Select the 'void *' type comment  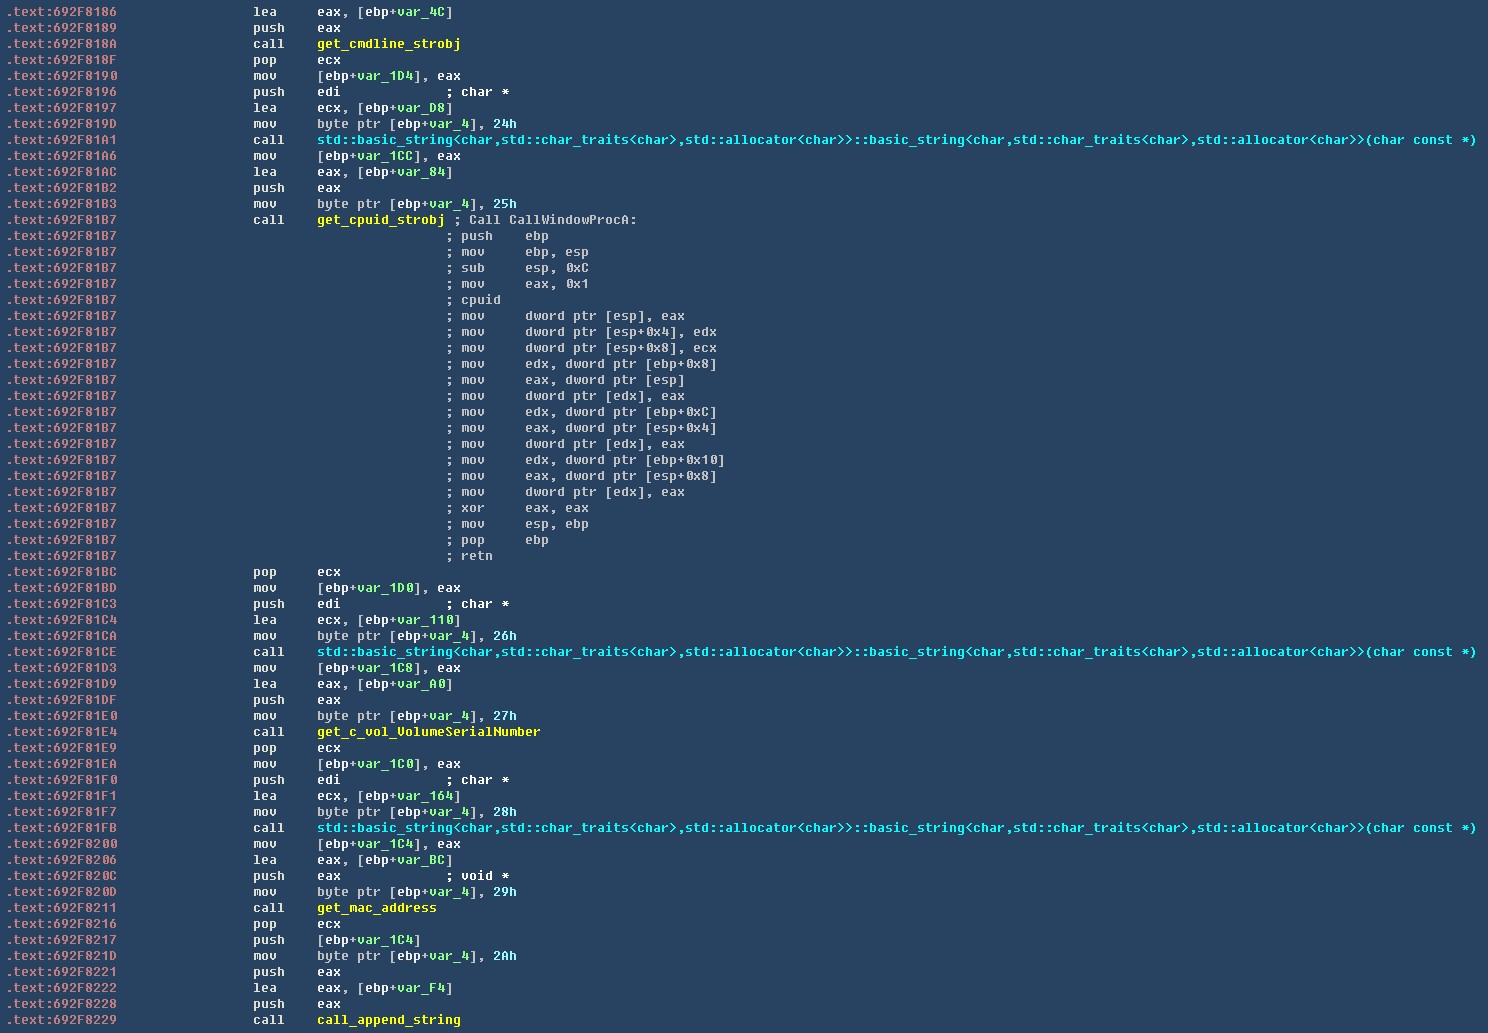pyautogui.click(x=484, y=876)
